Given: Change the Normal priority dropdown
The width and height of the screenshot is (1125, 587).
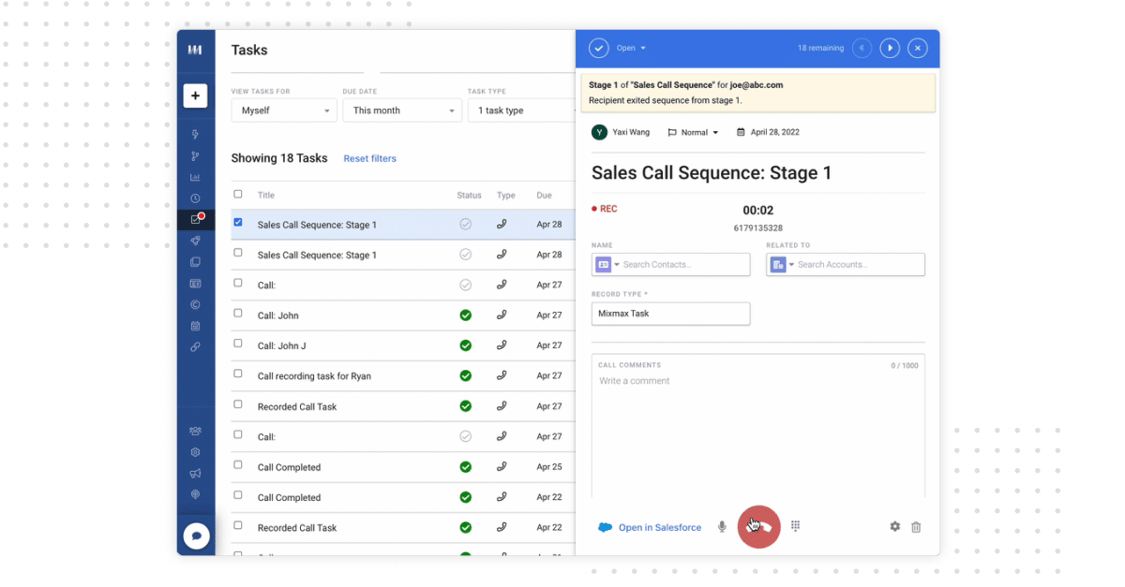Looking at the screenshot, I should coord(693,132).
